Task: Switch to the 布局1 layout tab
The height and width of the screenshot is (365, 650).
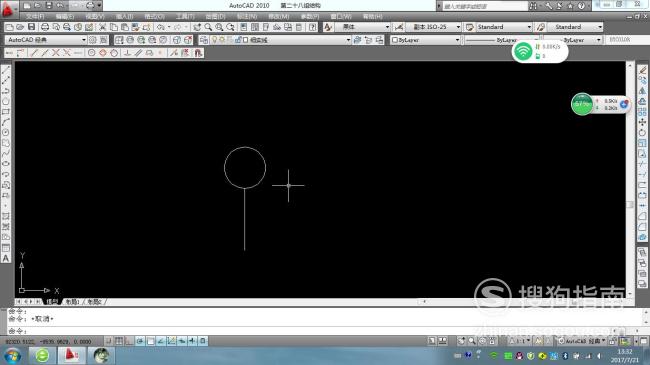Action: tap(73, 302)
